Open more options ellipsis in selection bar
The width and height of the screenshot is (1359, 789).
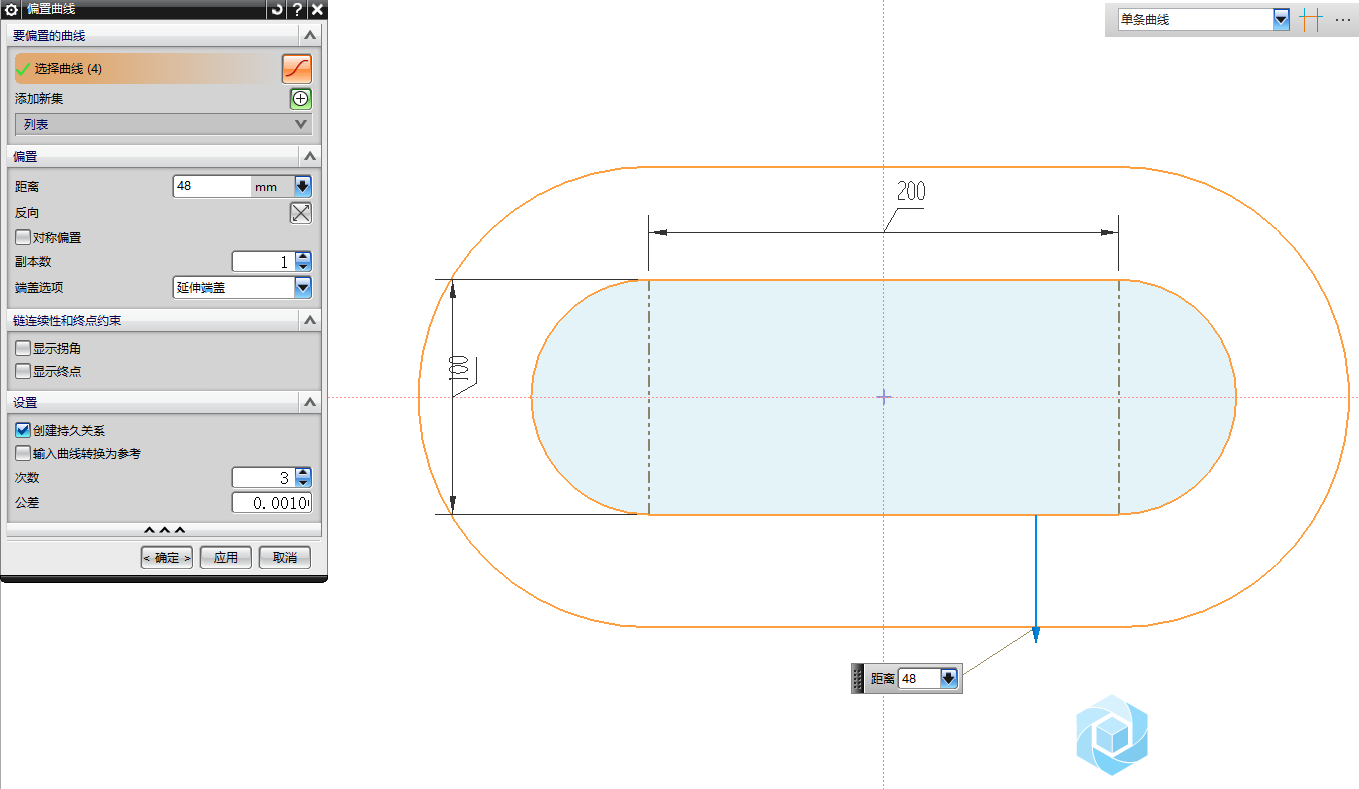(x=1342, y=20)
